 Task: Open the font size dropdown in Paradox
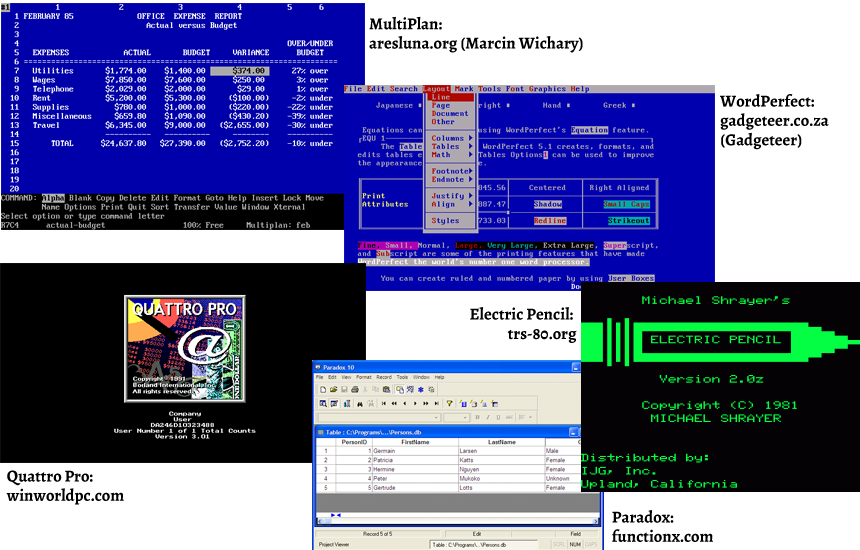465,417
